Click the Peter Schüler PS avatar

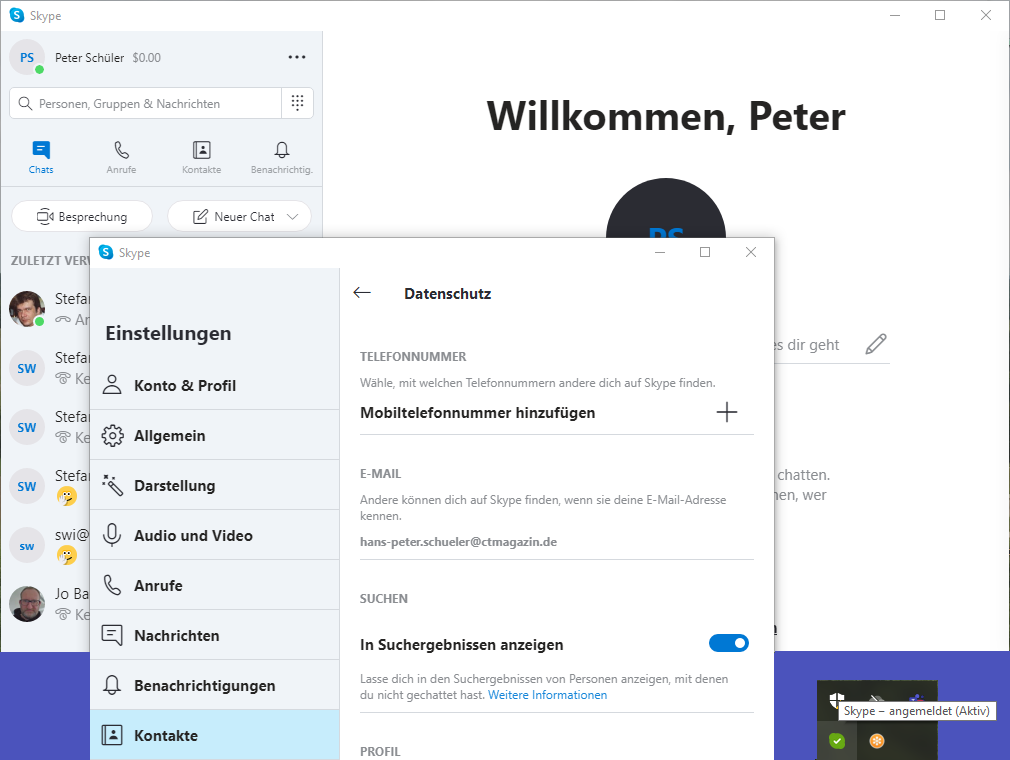click(x=27, y=57)
